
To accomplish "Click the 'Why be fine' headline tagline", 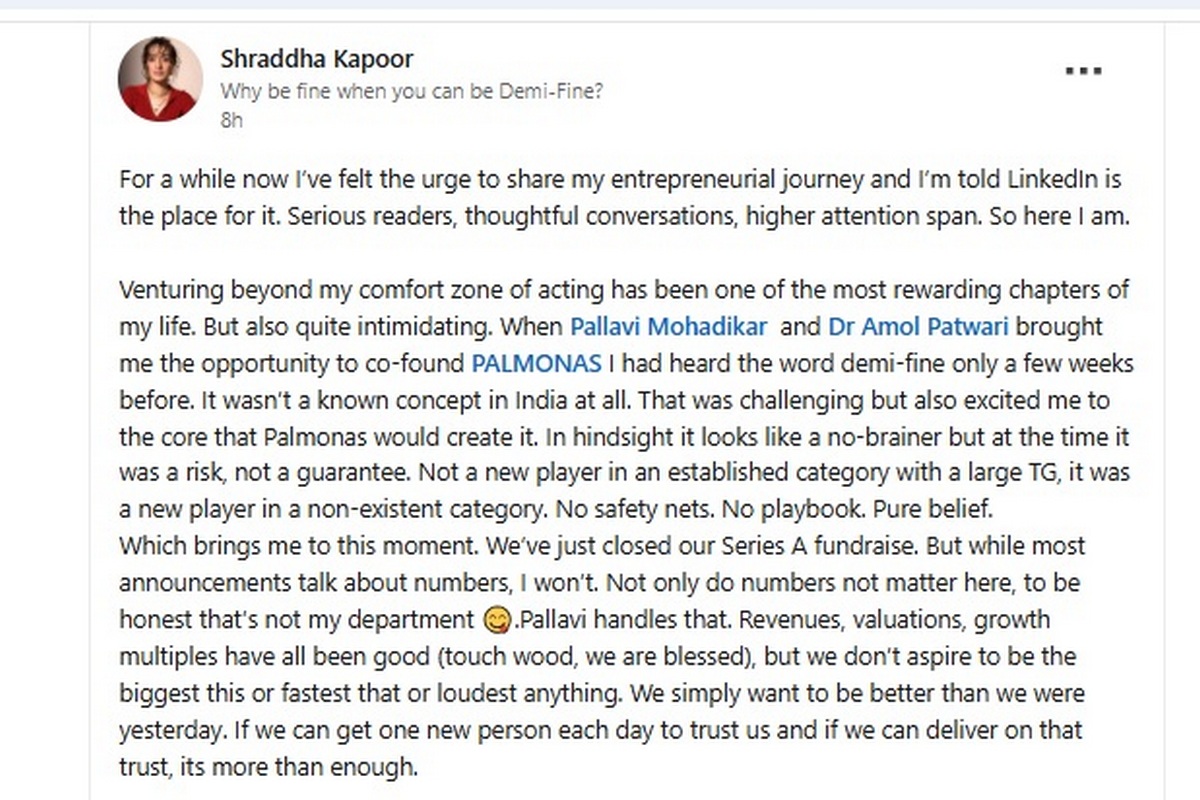I will [411, 92].
